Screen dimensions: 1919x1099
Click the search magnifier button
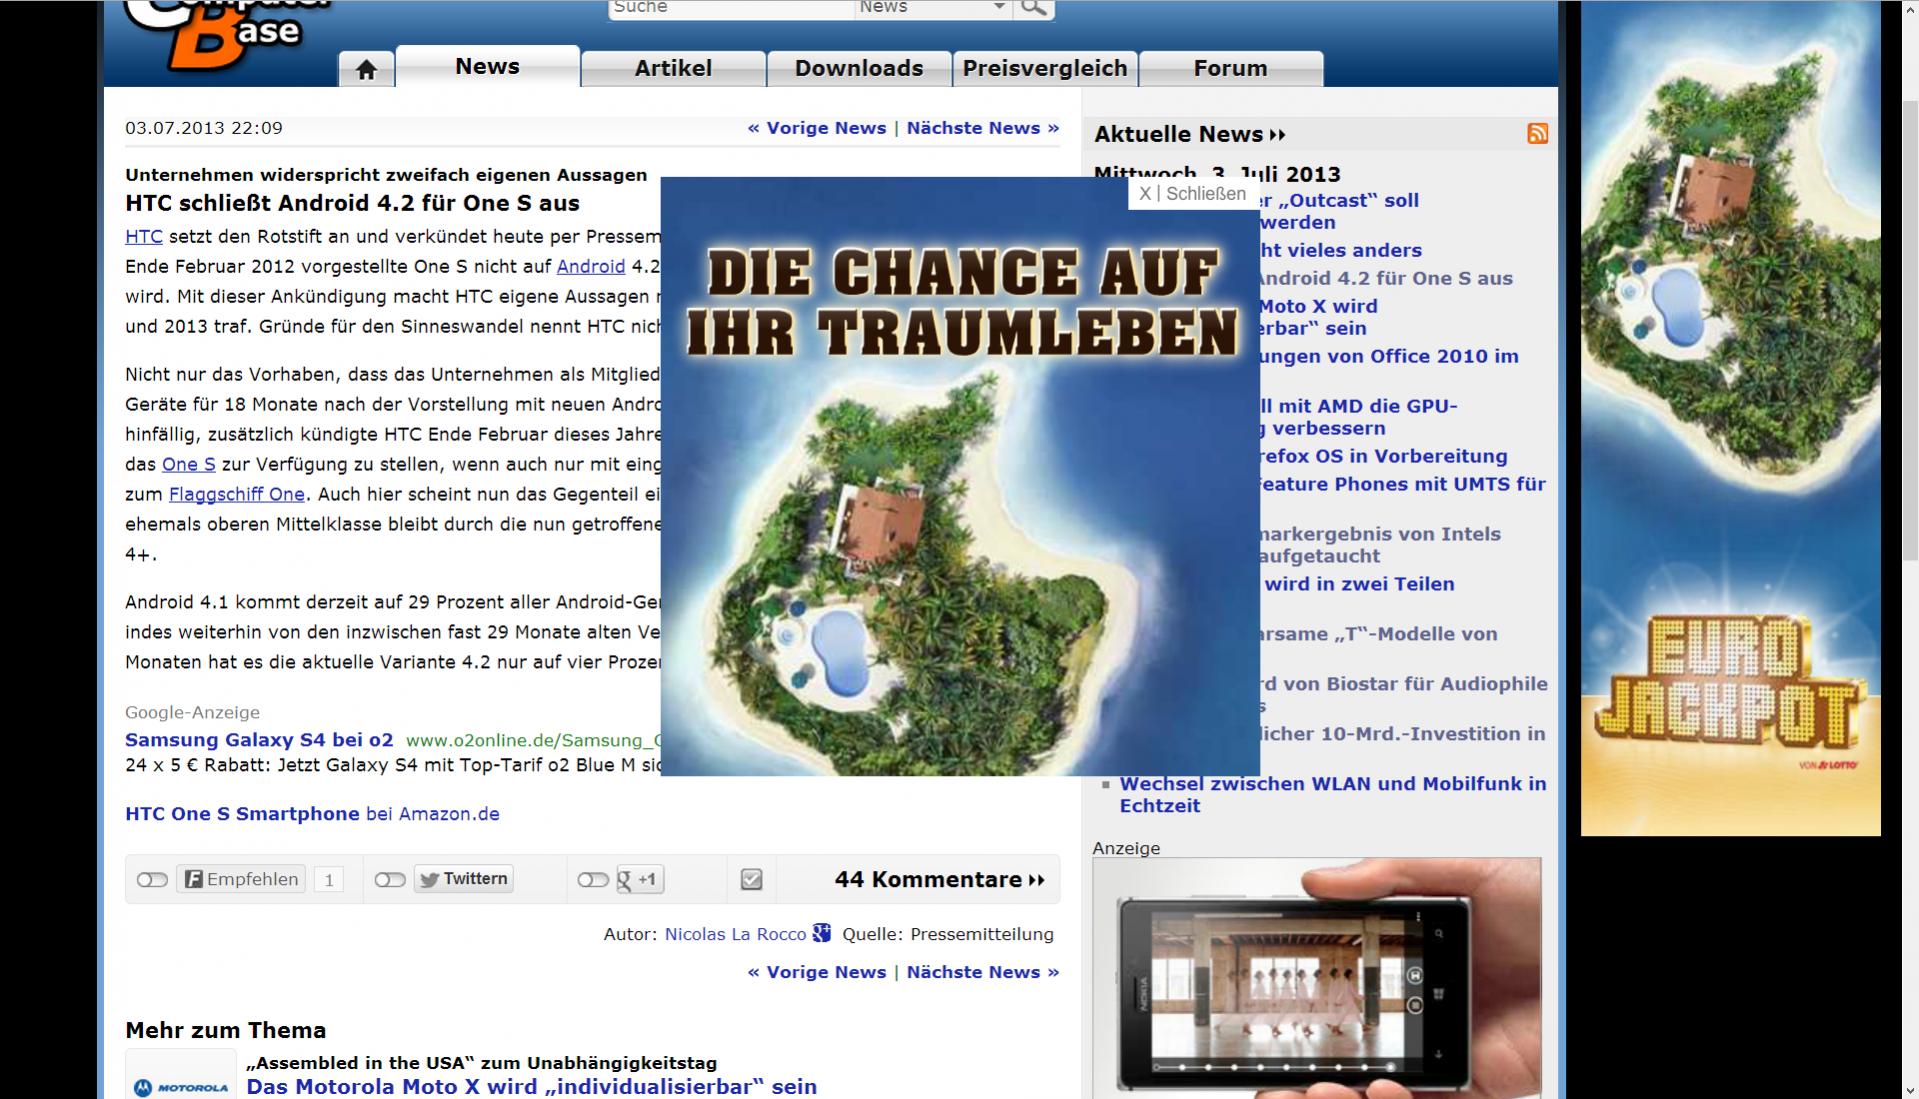pyautogui.click(x=1034, y=8)
